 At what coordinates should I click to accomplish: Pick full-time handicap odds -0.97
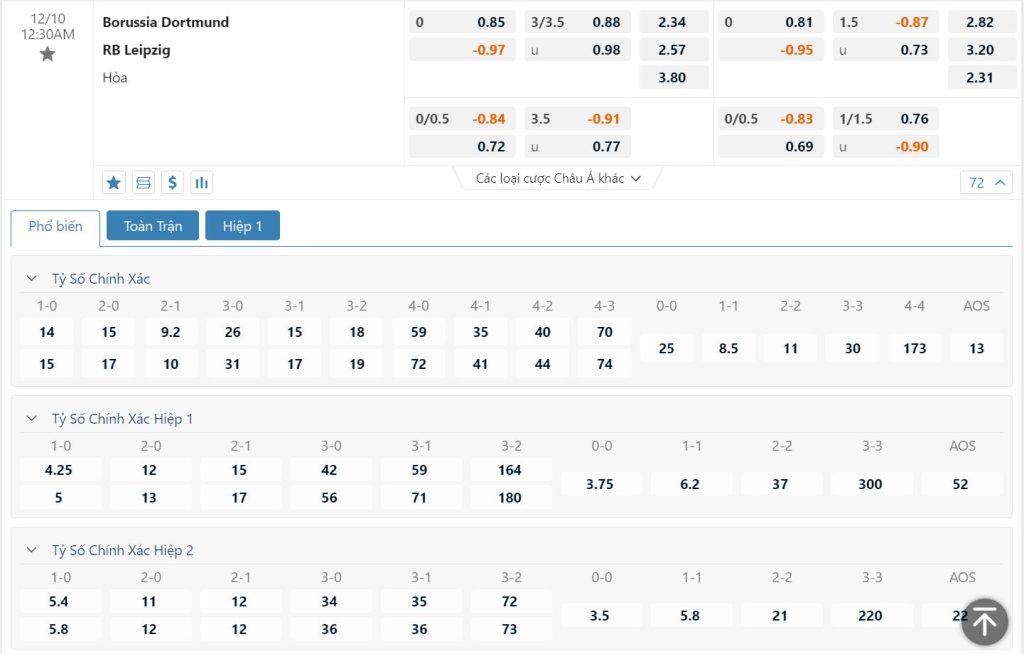pos(462,50)
